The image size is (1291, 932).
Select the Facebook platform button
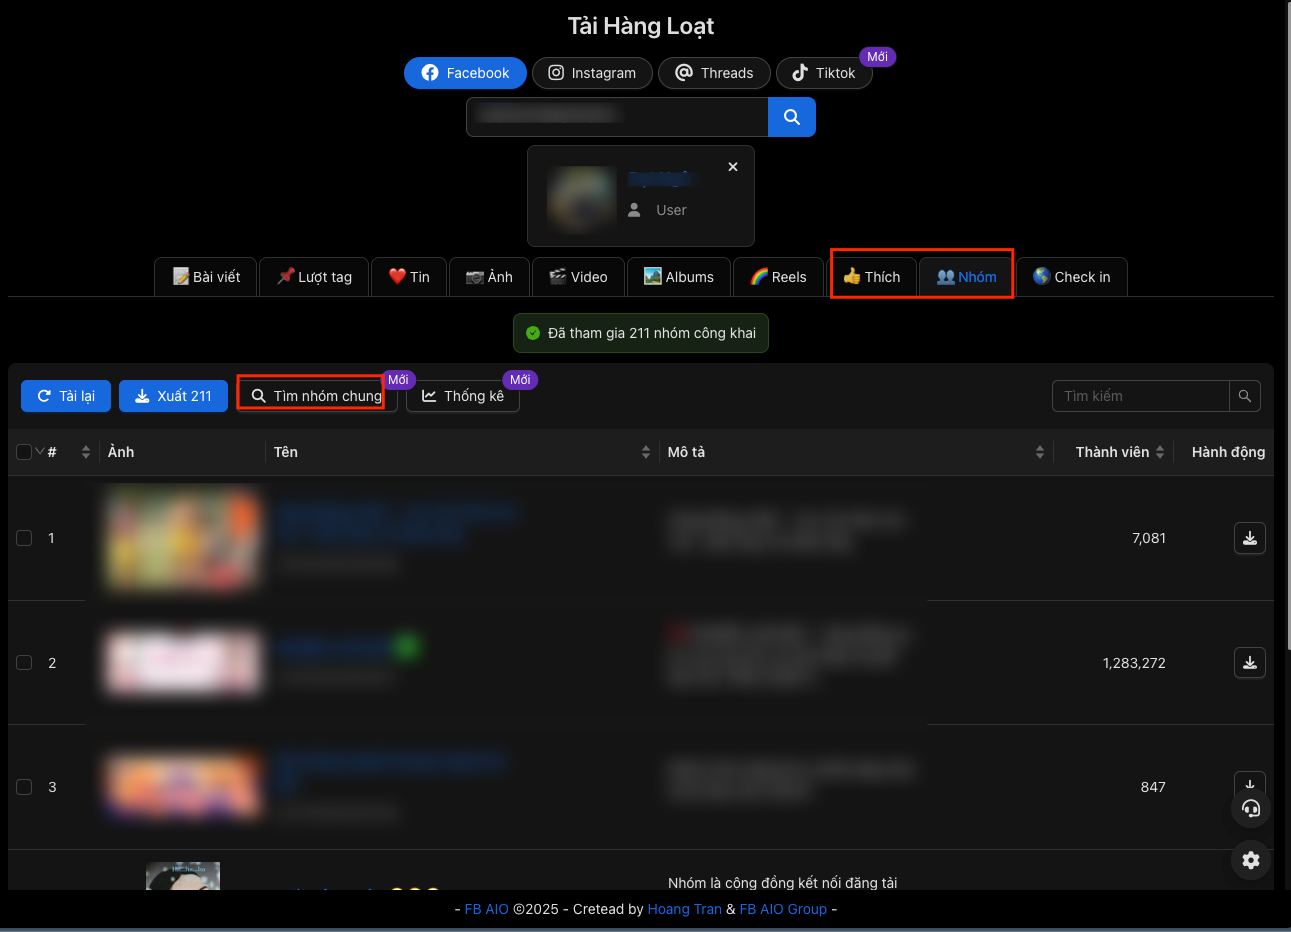click(465, 73)
